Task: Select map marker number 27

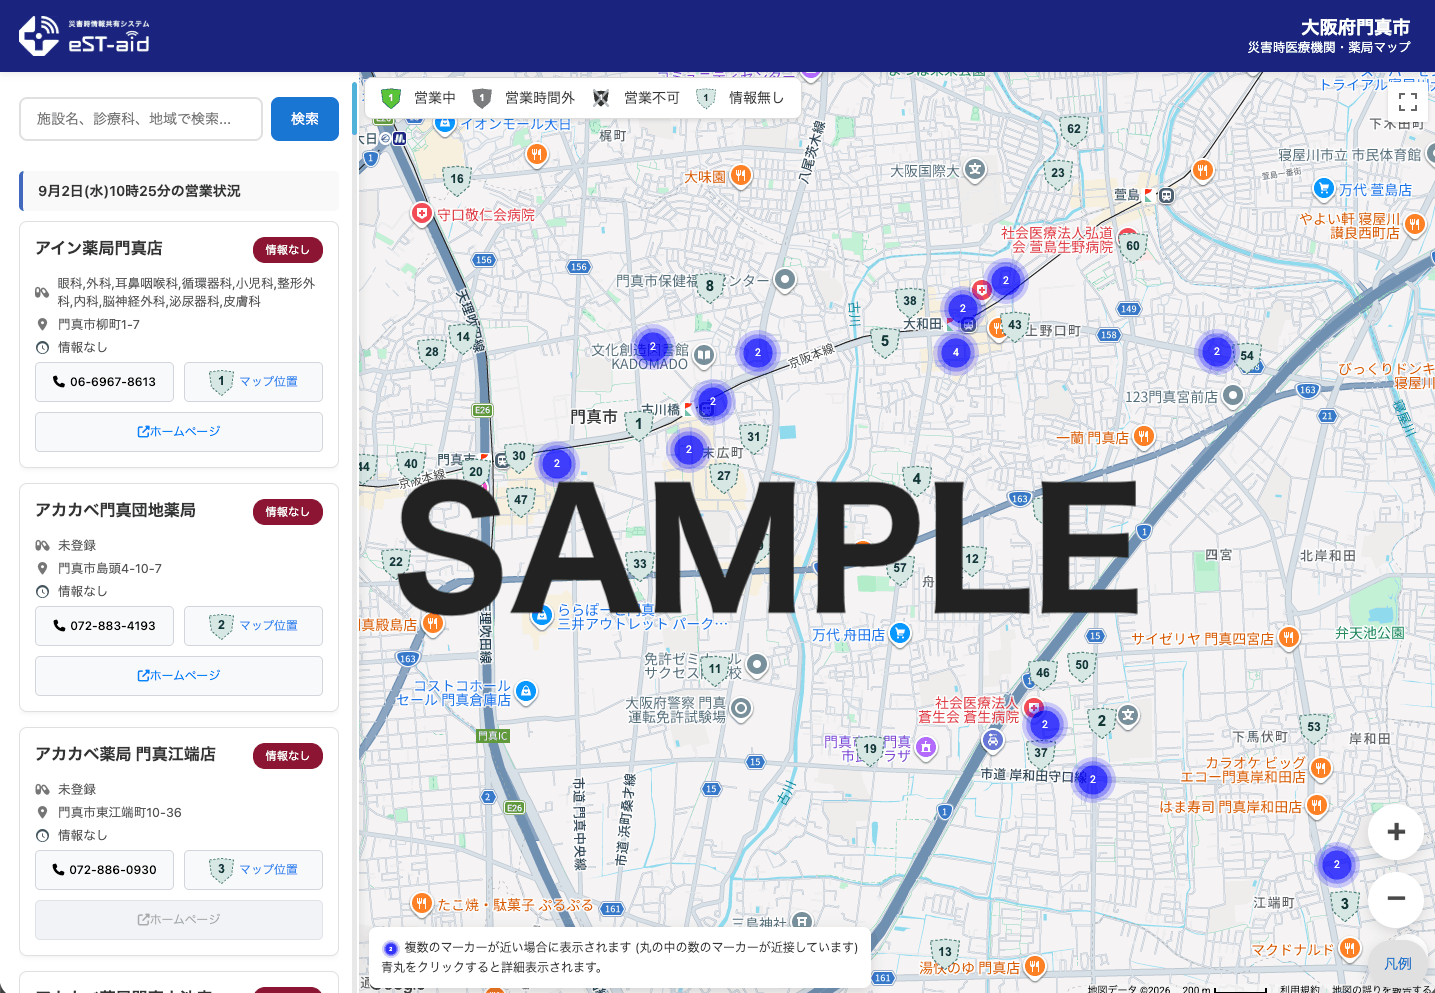Action: click(x=724, y=477)
